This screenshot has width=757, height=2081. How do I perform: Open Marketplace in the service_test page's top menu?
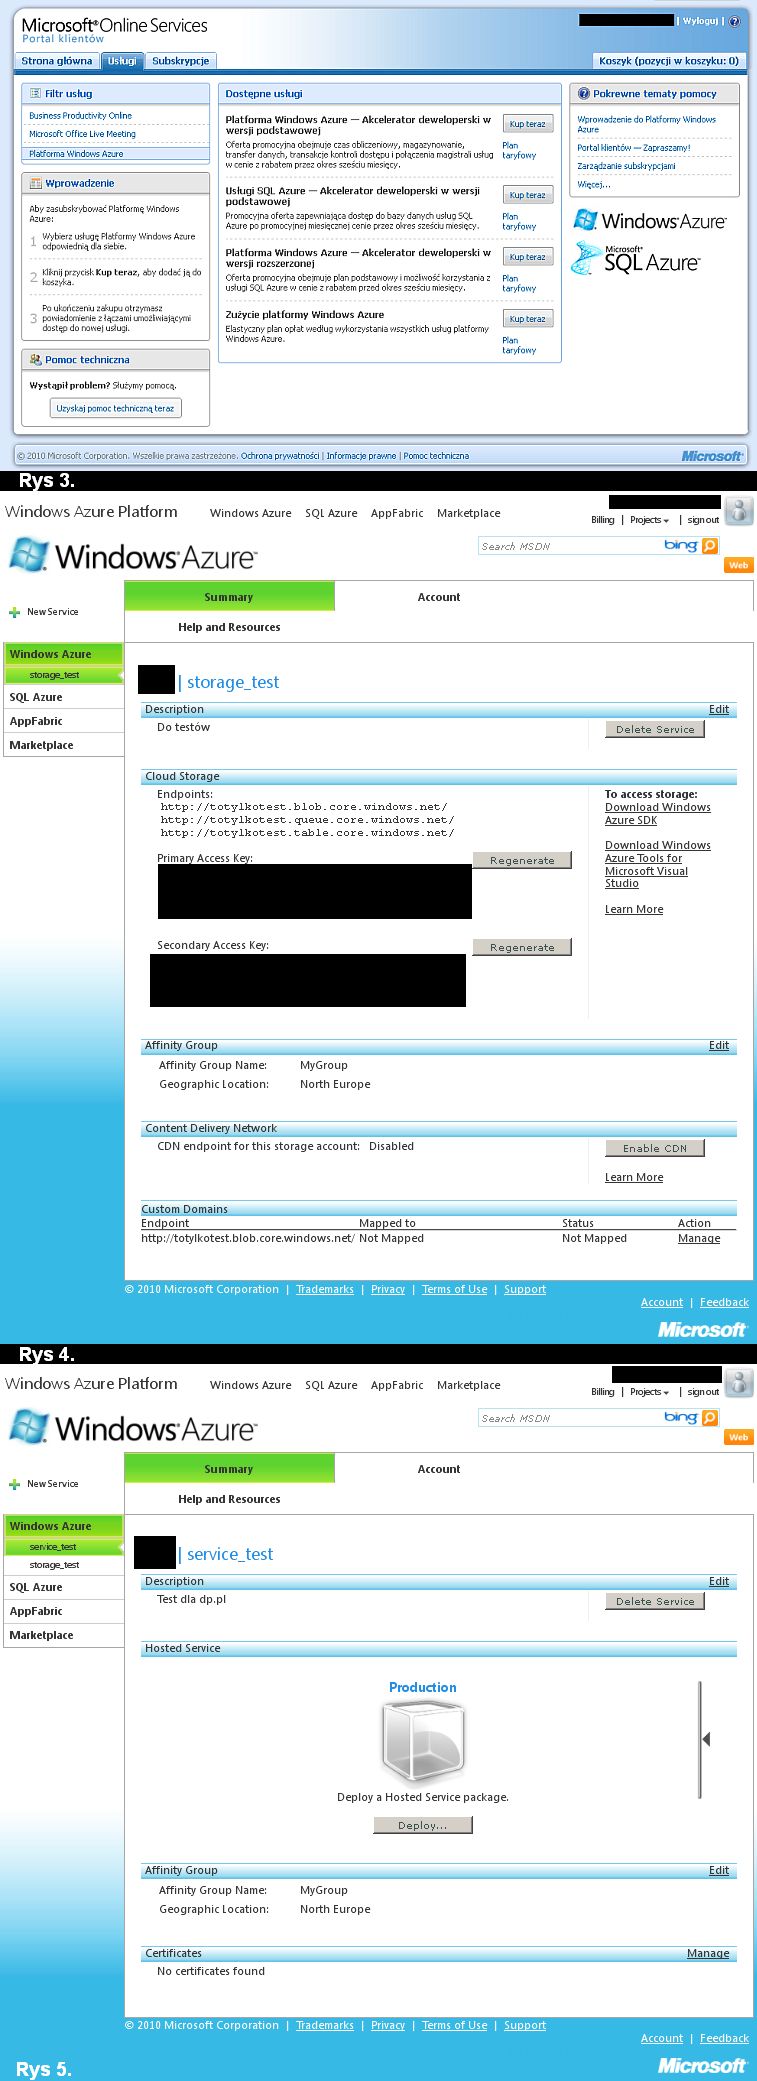[x=469, y=1385]
